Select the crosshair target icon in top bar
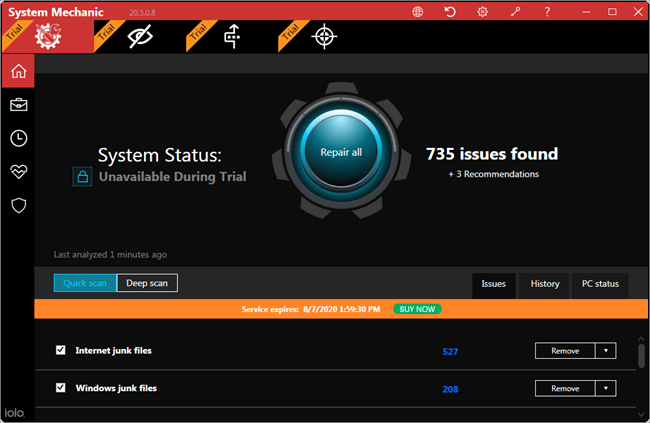 coord(324,36)
